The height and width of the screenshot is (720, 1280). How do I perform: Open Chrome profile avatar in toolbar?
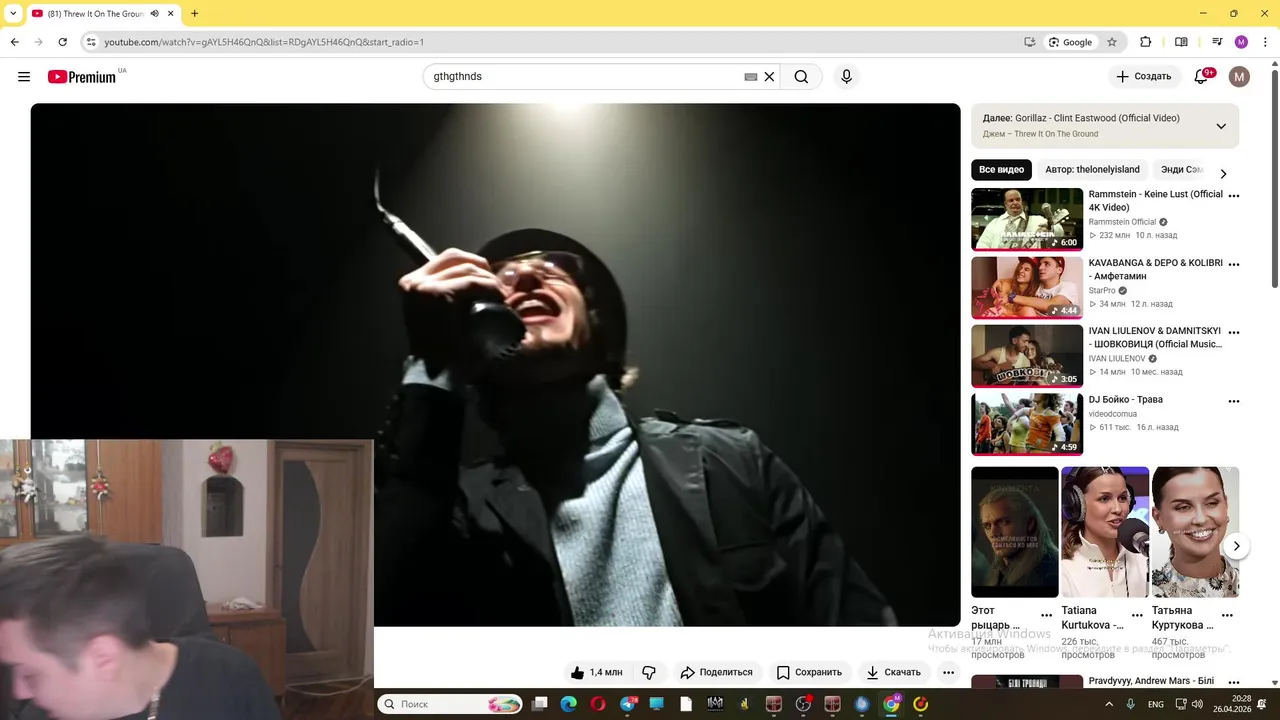click(1241, 42)
